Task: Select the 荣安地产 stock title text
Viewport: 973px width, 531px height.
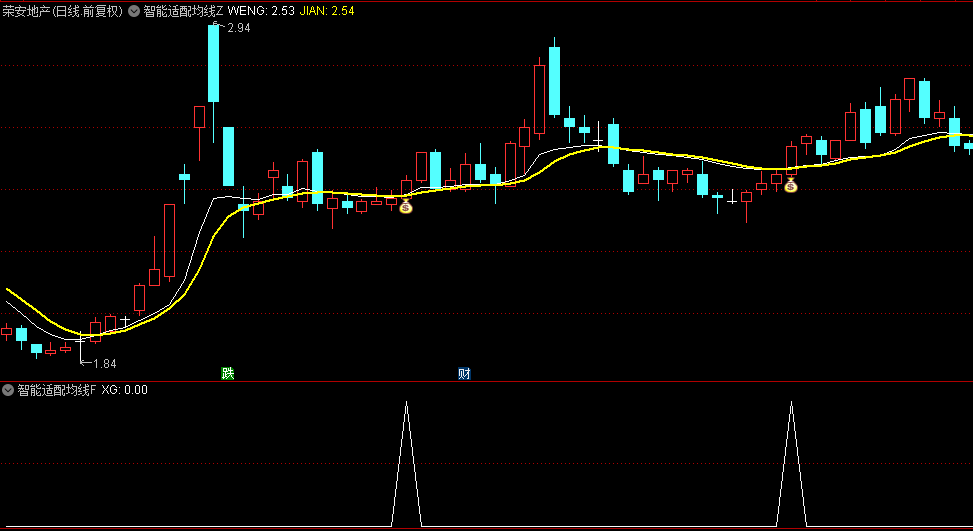Action: (63, 11)
